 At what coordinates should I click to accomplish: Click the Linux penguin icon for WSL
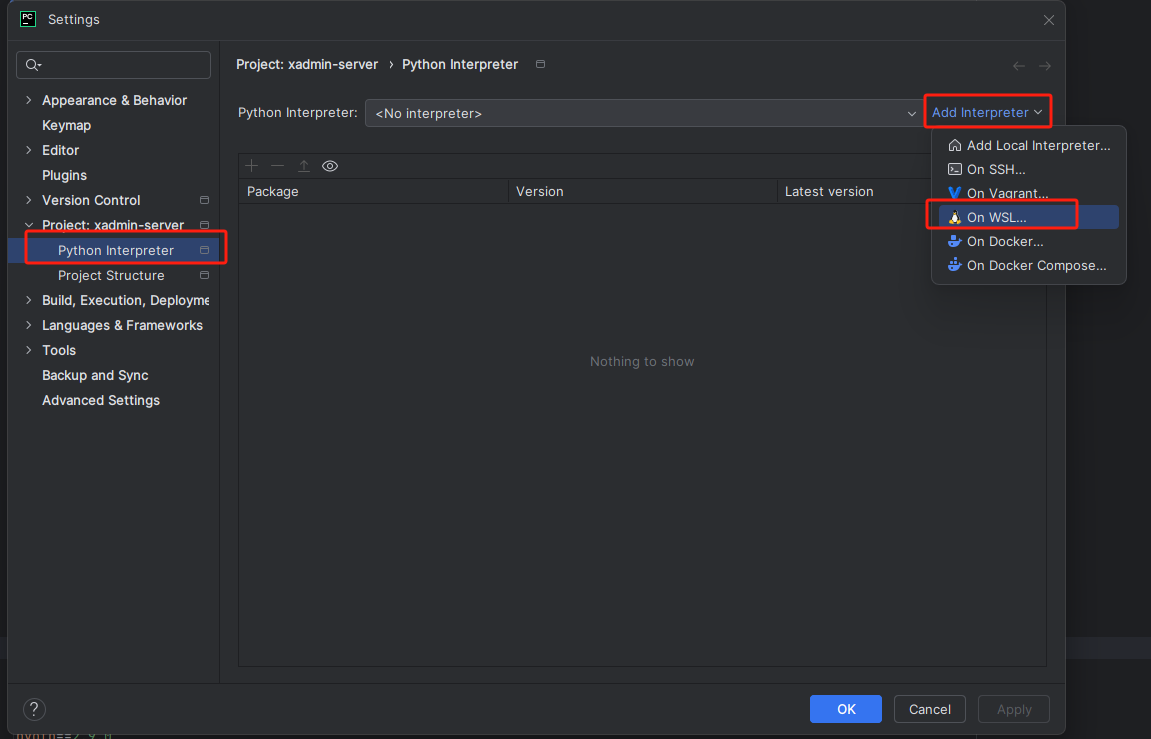pyautogui.click(x=954, y=217)
